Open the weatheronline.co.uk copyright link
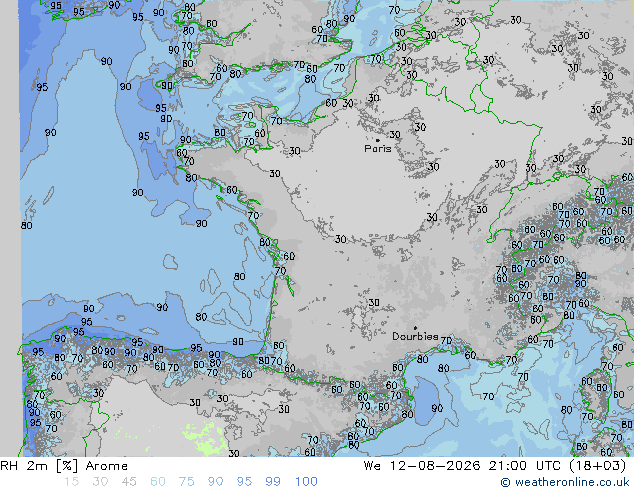634x490 pixels. (x=565, y=482)
